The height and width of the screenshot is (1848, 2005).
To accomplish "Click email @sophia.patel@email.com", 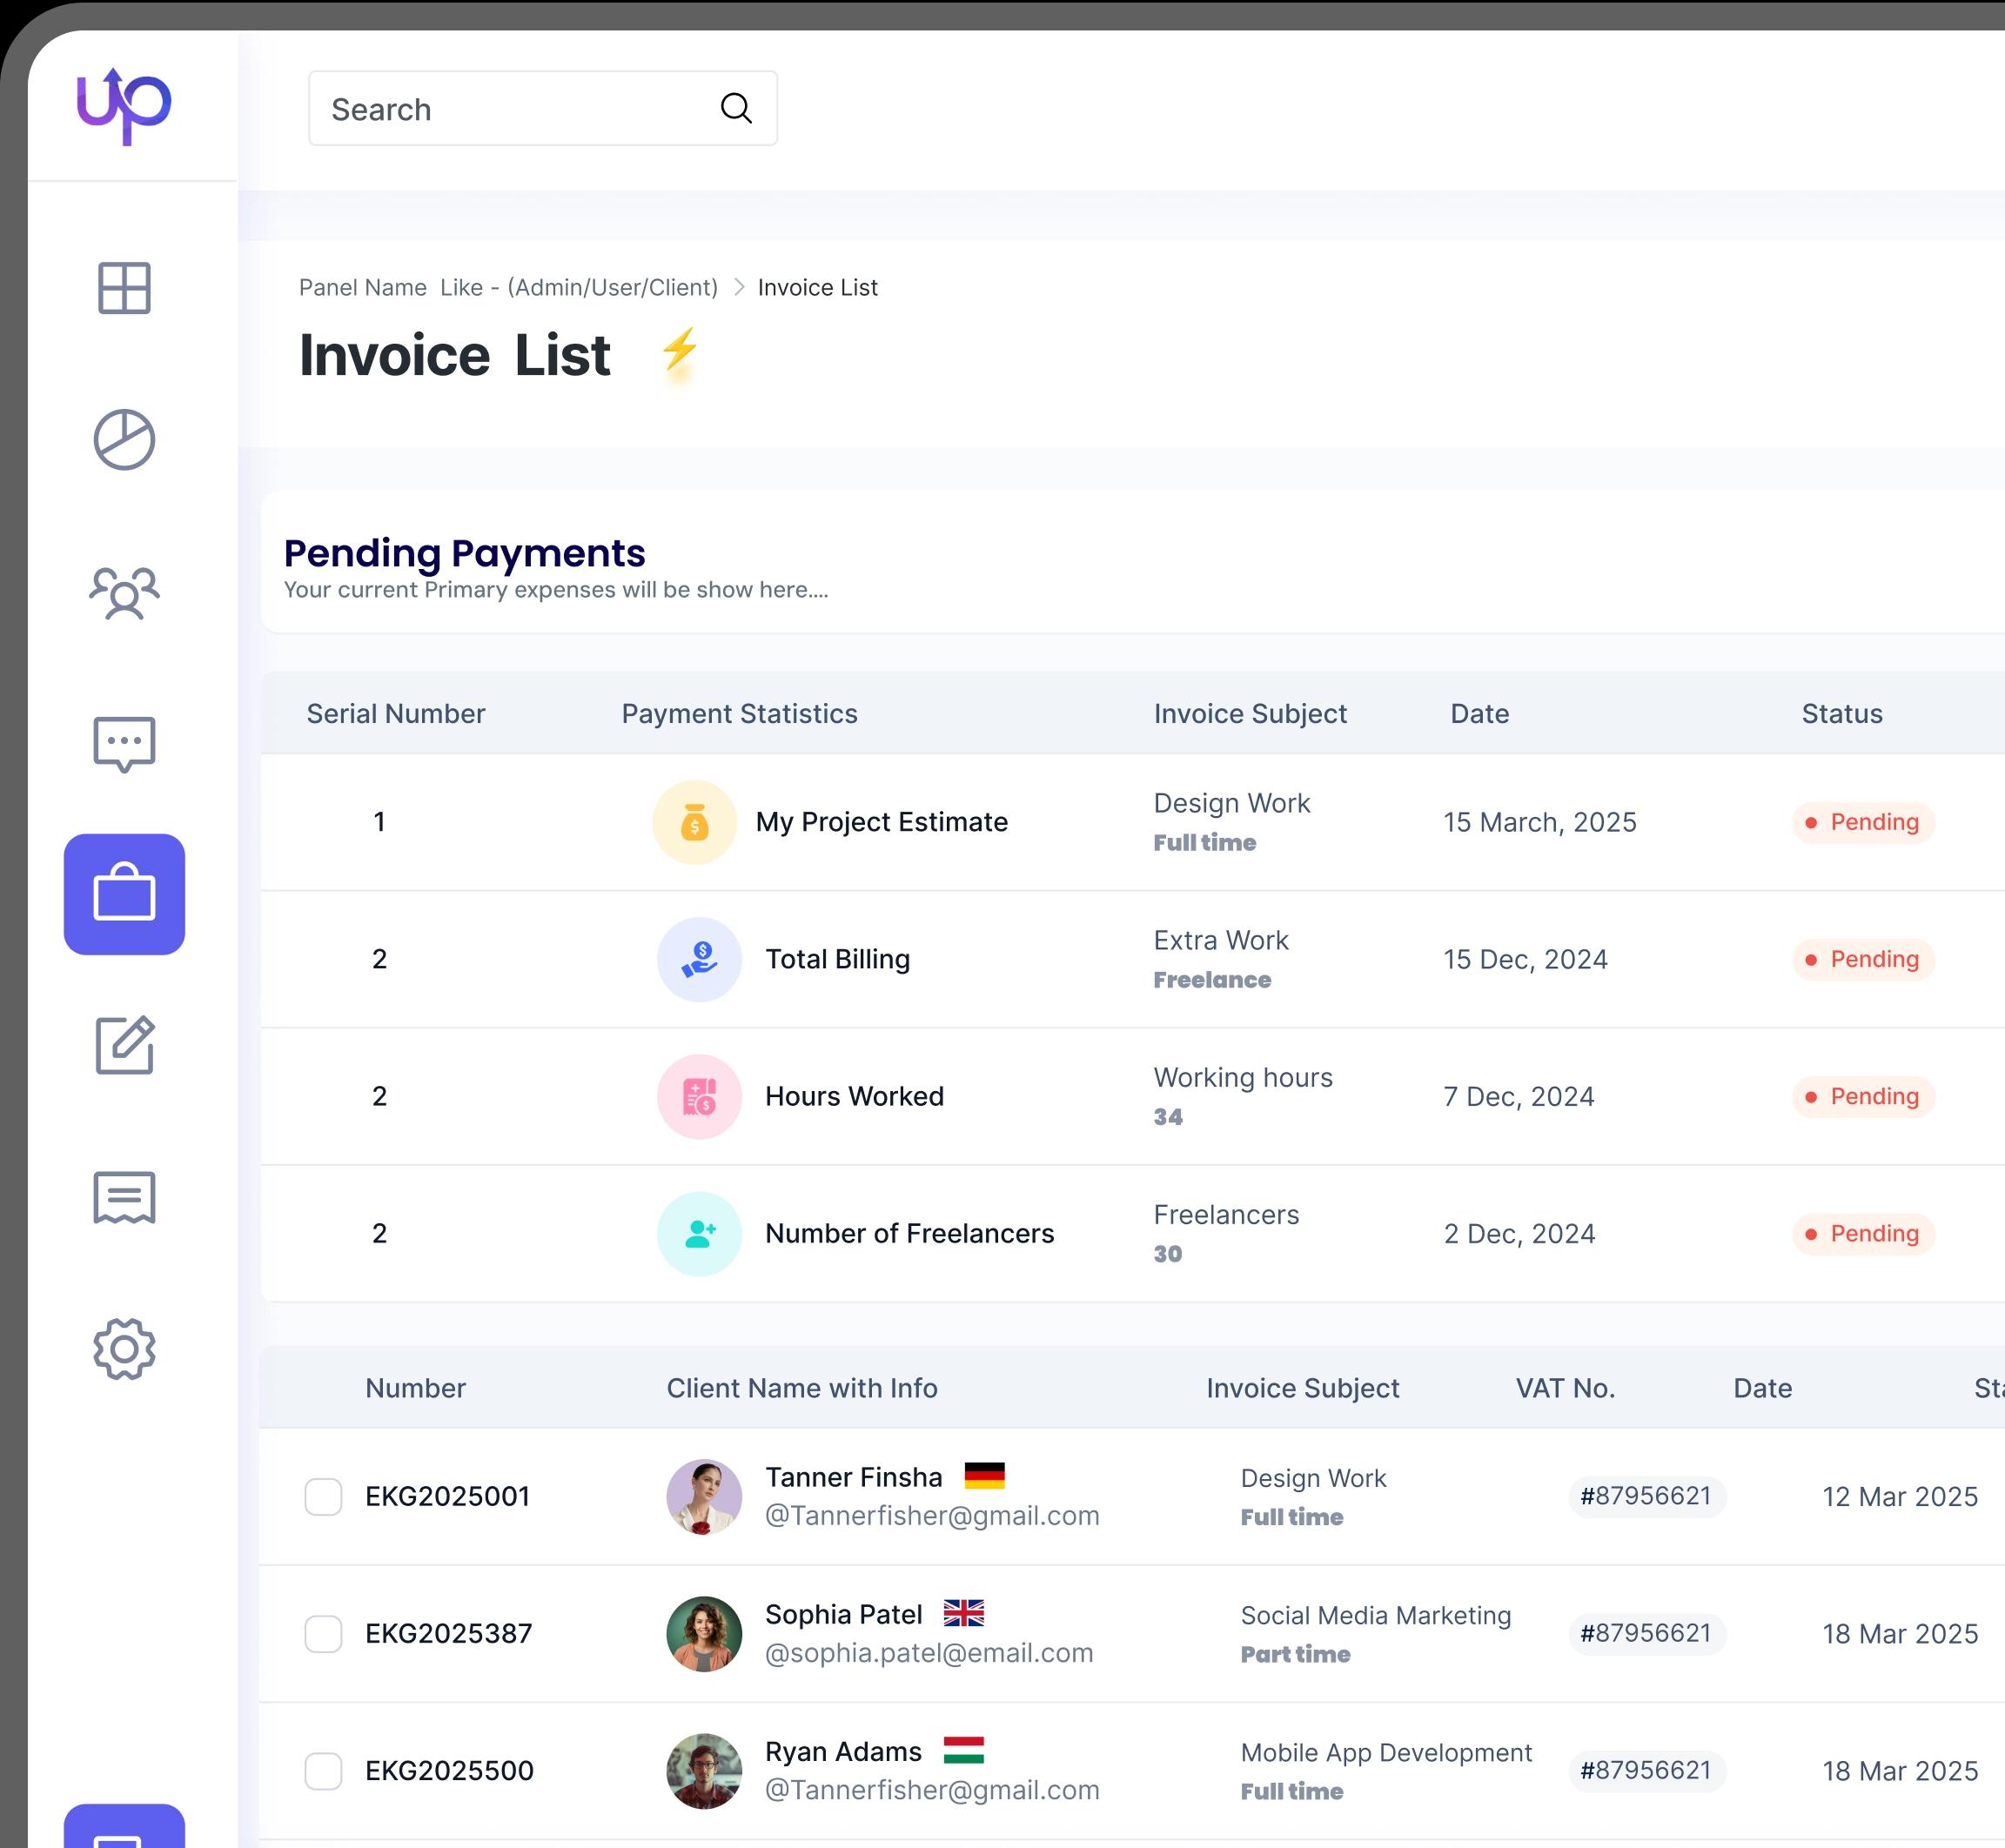I will tap(929, 1653).
